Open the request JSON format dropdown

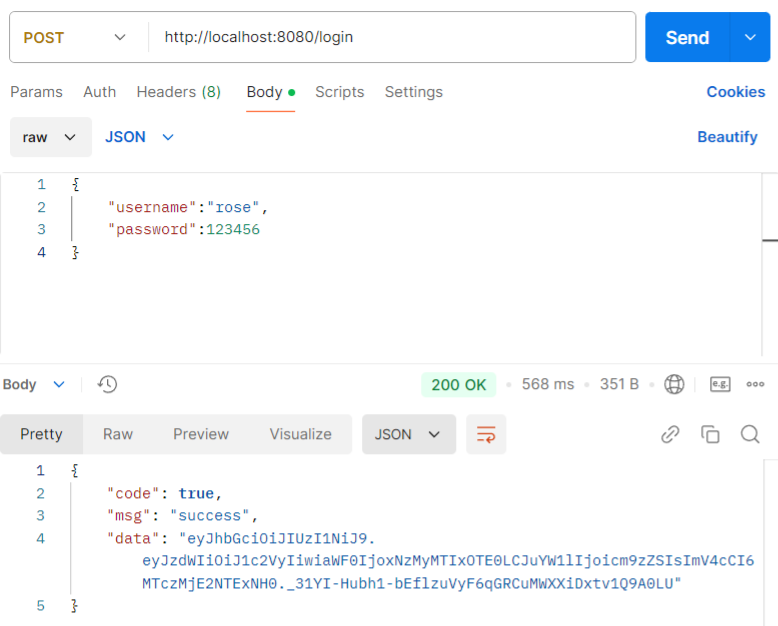click(139, 137)
